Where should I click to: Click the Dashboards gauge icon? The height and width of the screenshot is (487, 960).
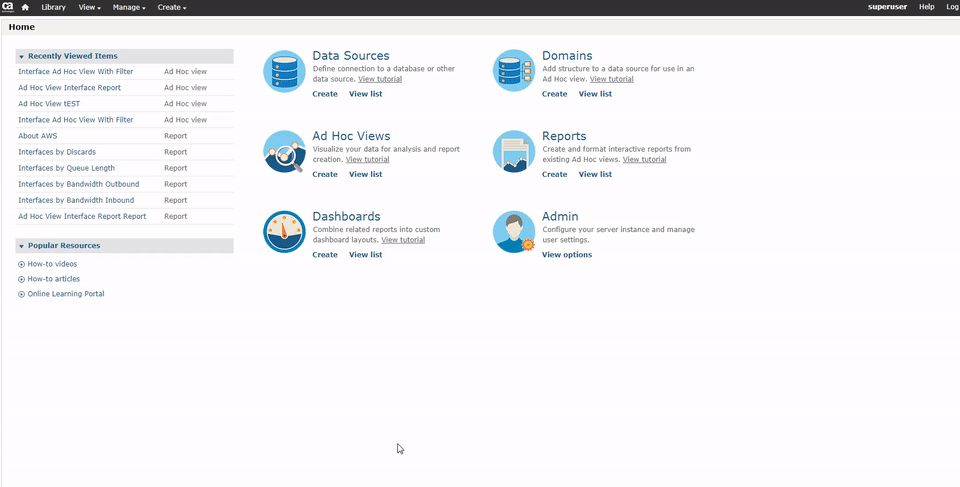click(284, 232)
